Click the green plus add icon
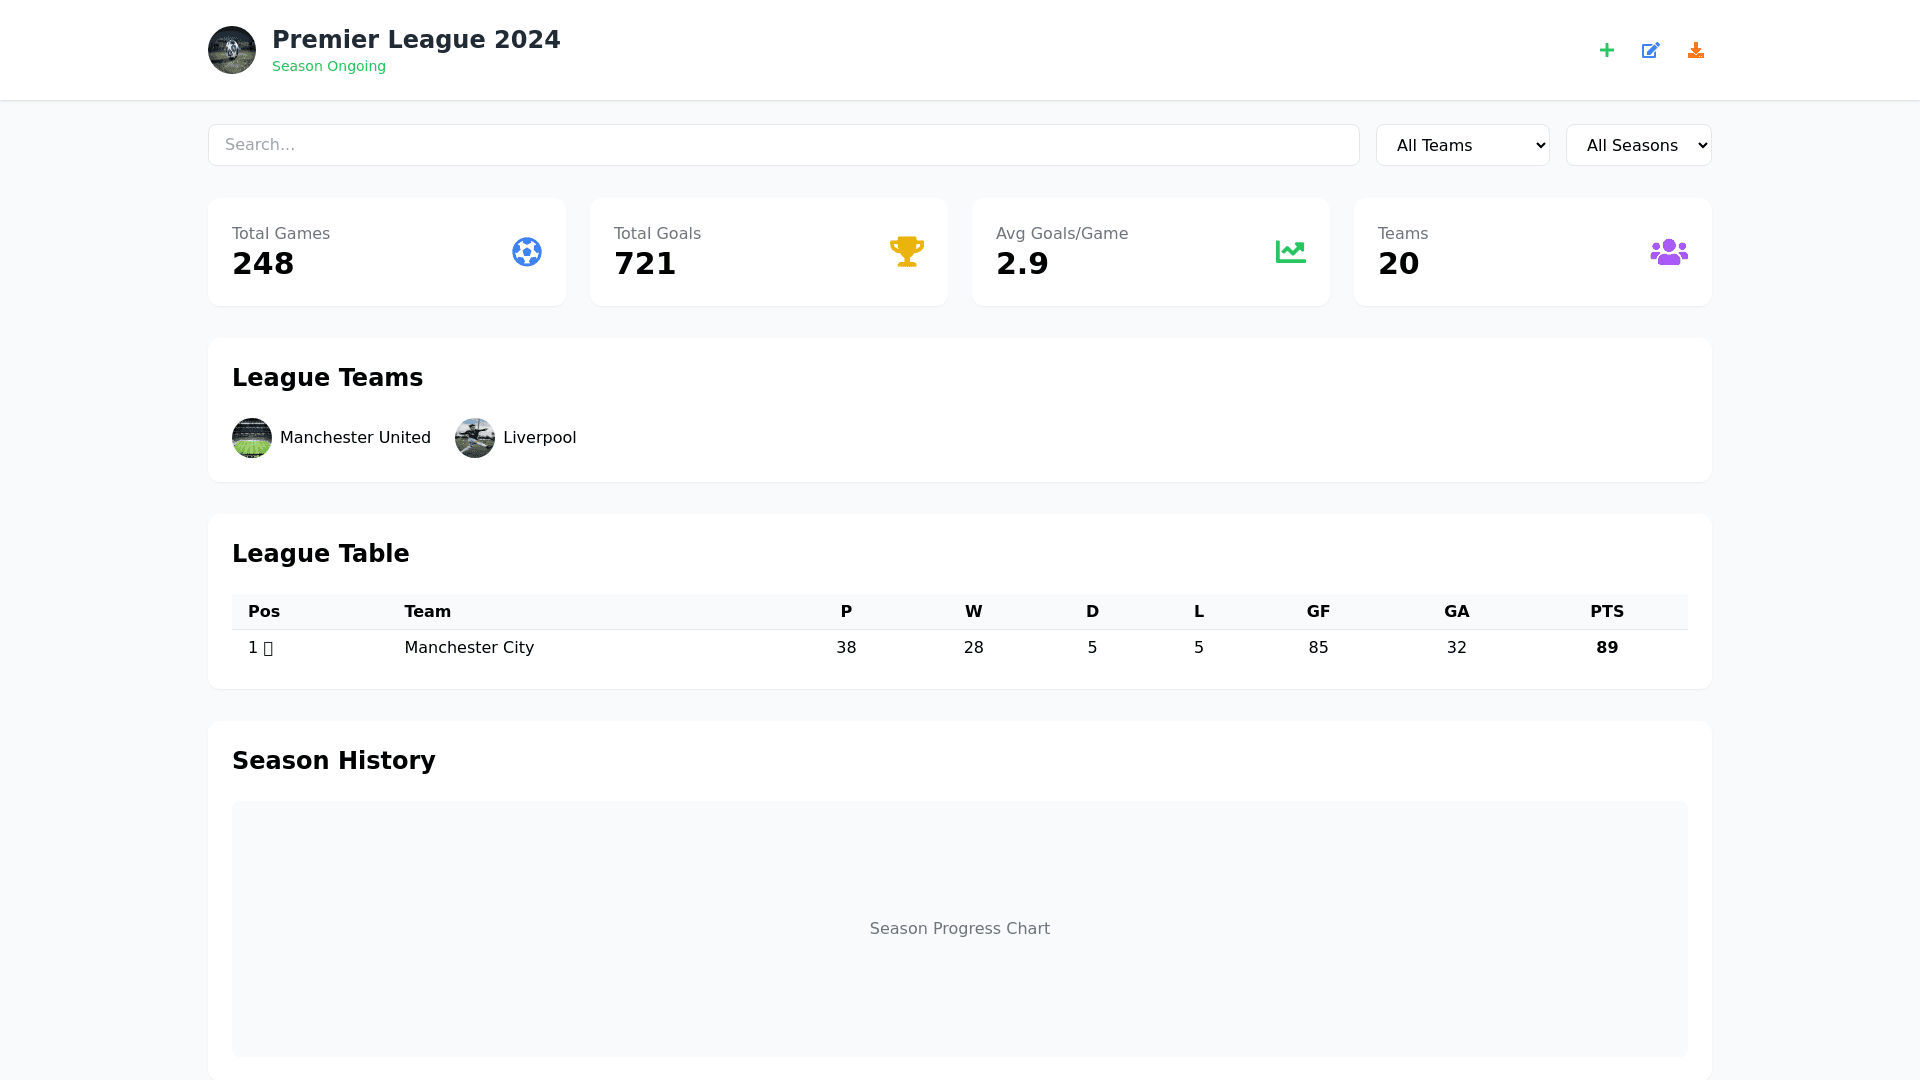 coord(1606,50)
